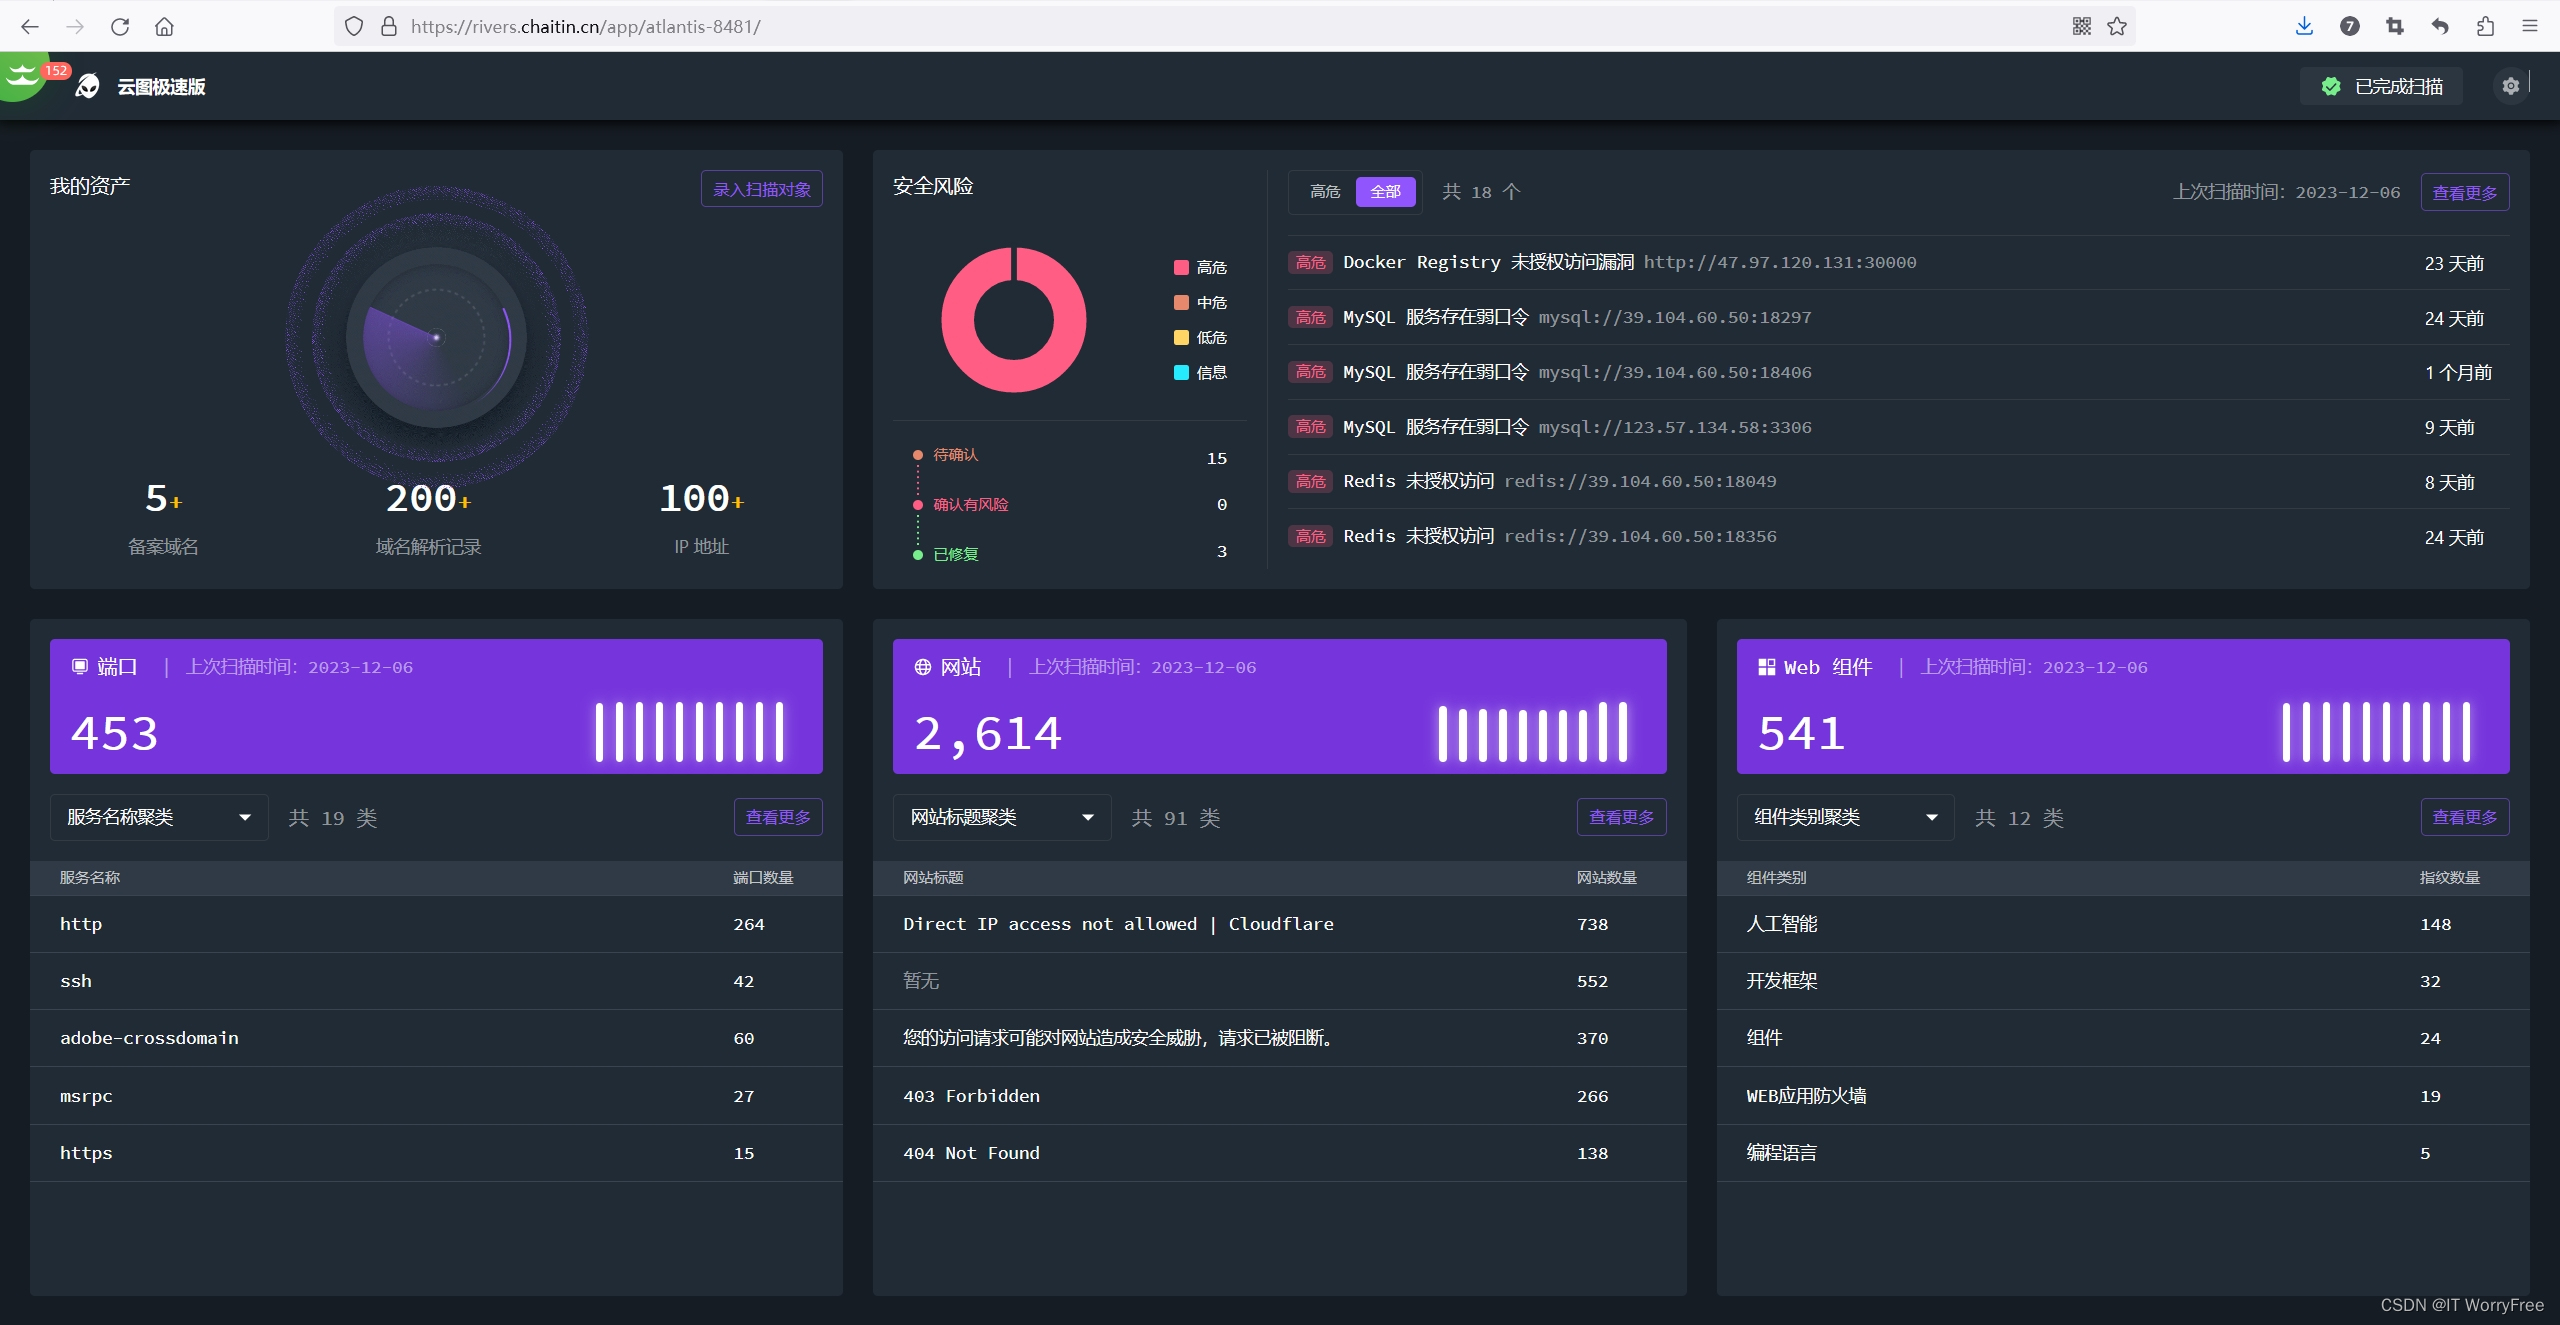This screenshot has width=2560, height=1325.
Task: Select the Direct IP access not allowed row
Action: pos(1279,924)
